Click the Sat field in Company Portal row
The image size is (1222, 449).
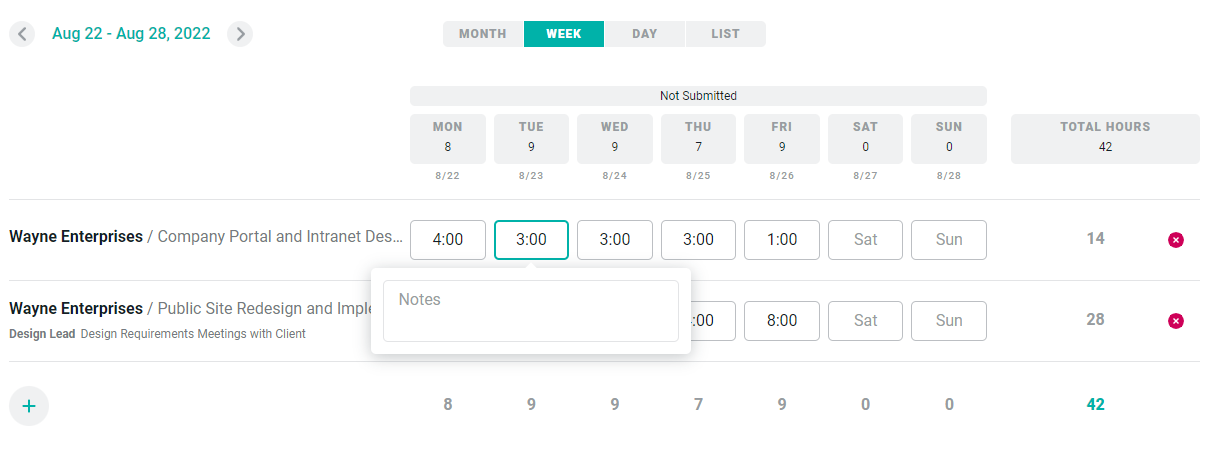(865, 240)
